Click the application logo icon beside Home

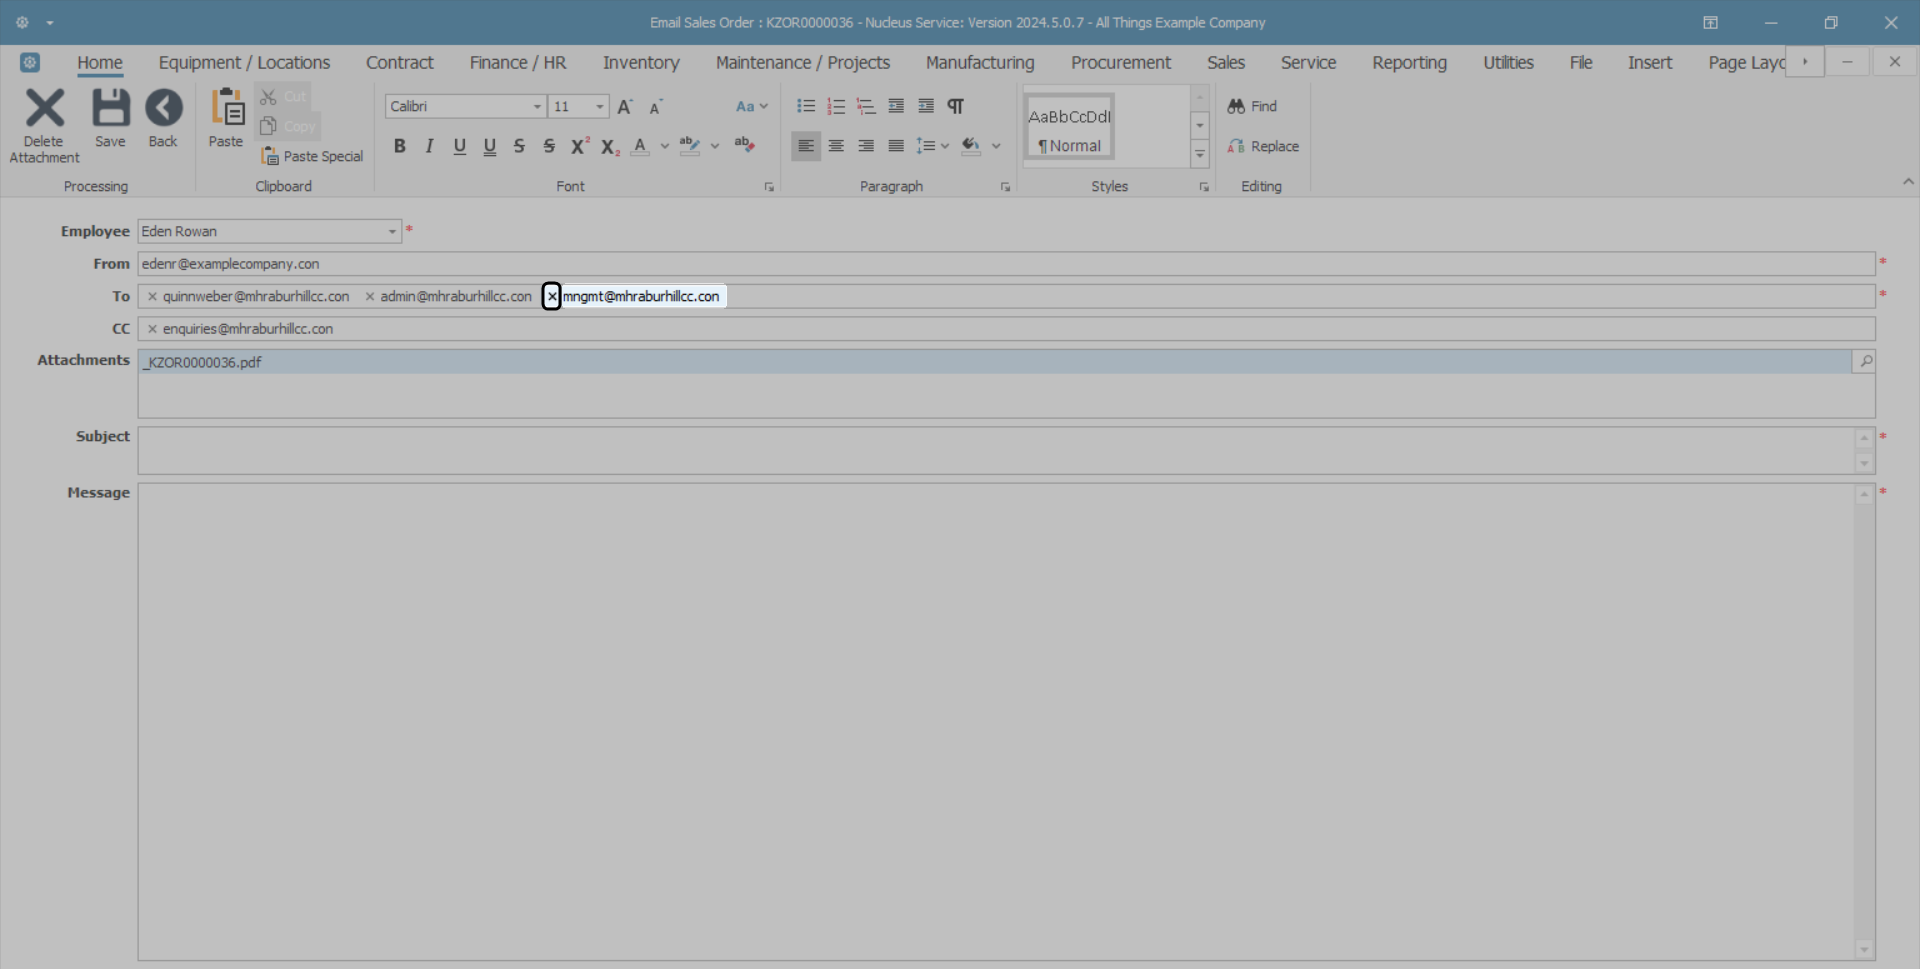(x=30, y=62)
